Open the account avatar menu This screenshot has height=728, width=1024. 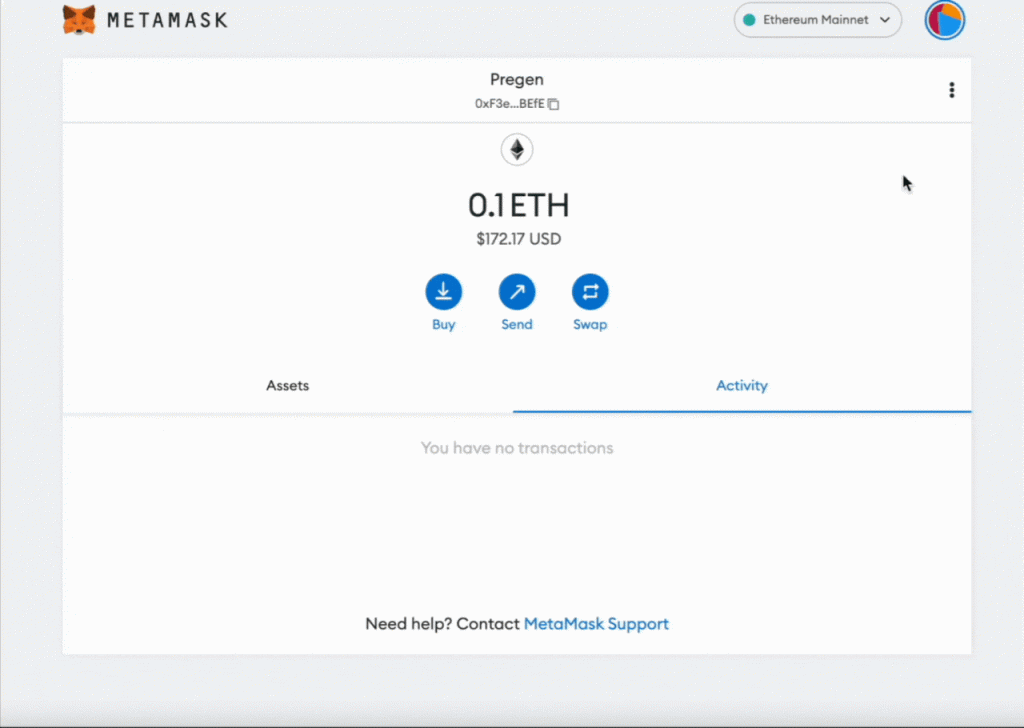point(944,20)
